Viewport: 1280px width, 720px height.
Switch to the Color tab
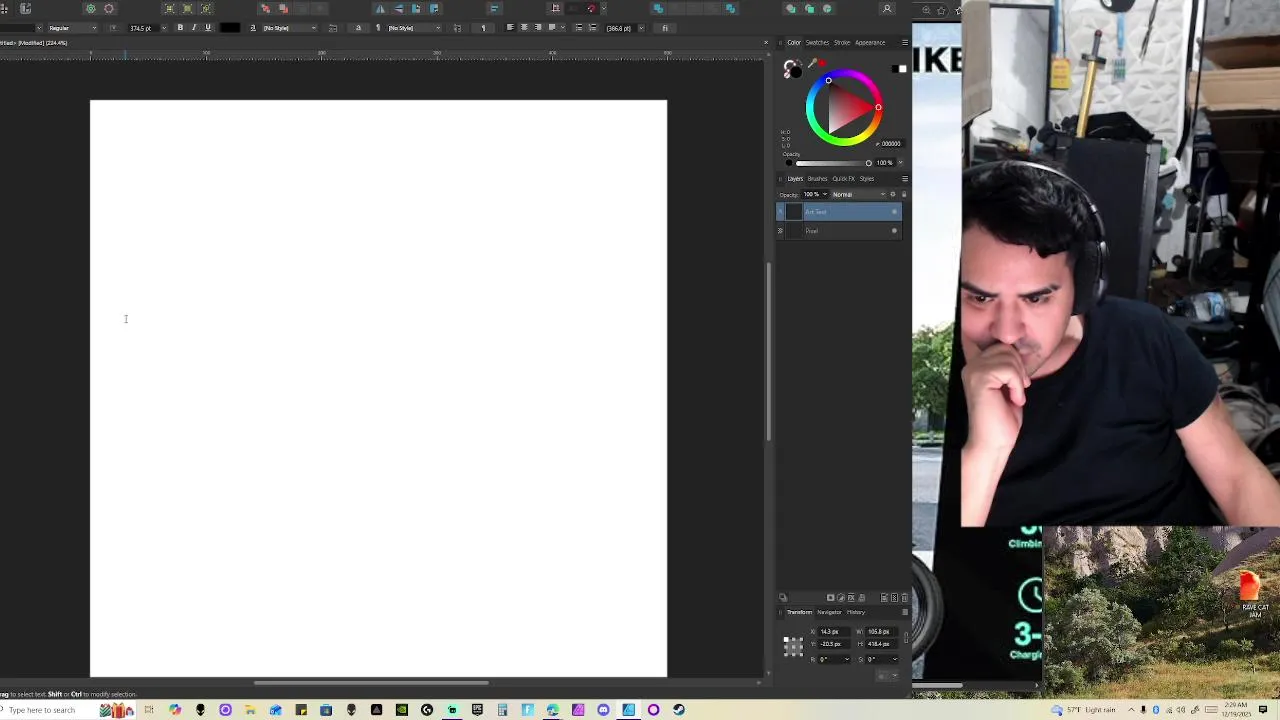tap(794, 42)
